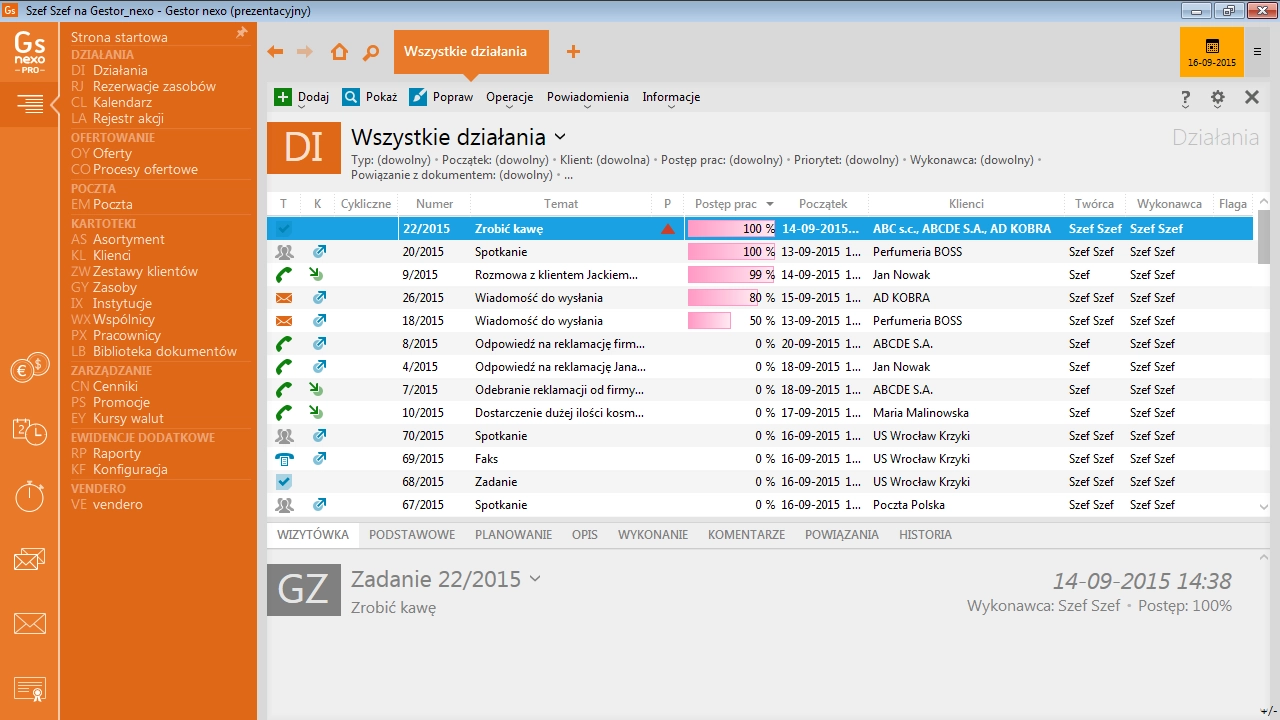Click the plus button to open new tab
Viewport: 1280px width, 720px height.
(x=574, y=51)
